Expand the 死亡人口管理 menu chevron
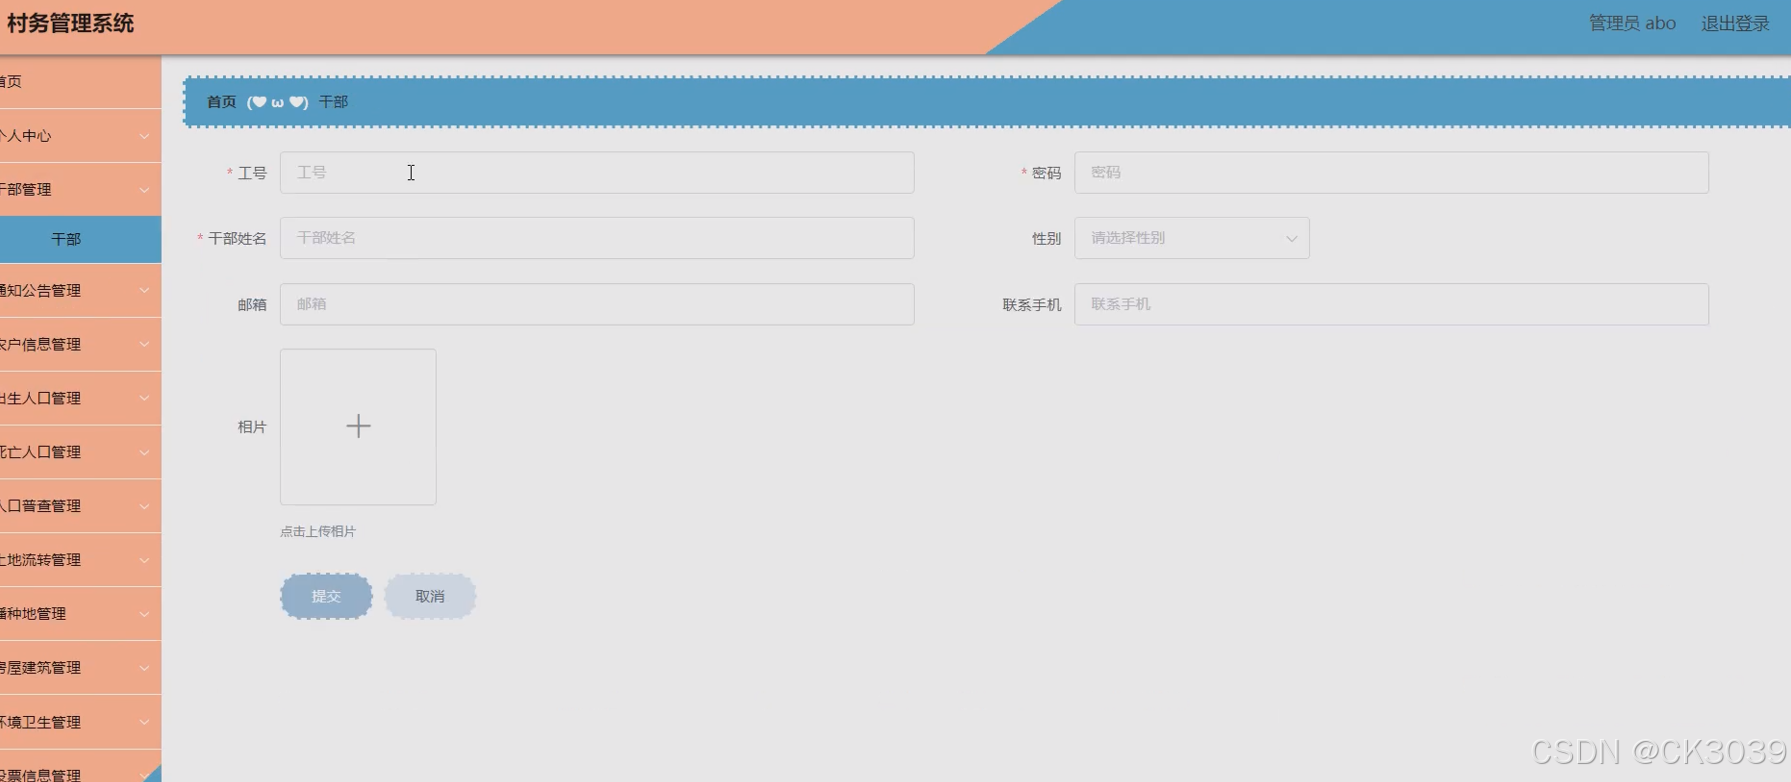The image size is (1791, 782). [x=144, y=453]
